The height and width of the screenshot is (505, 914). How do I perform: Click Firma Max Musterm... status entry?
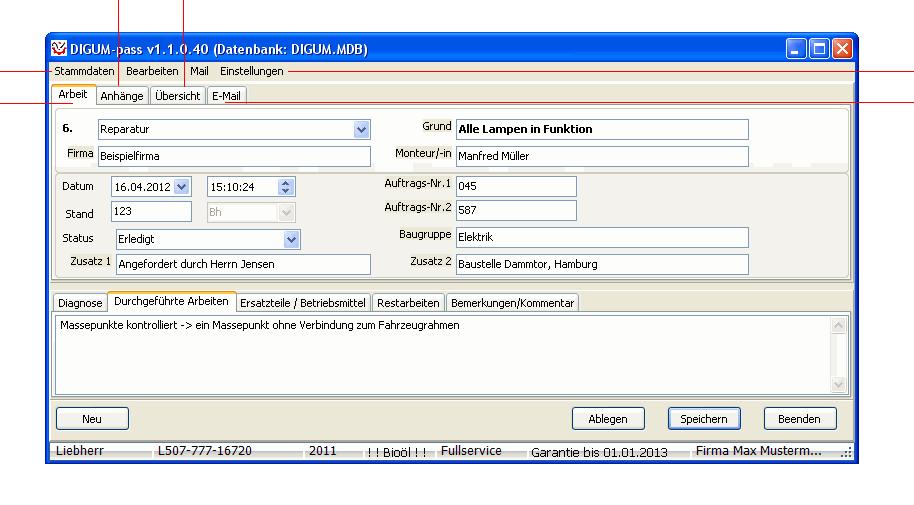coord(759,451)
